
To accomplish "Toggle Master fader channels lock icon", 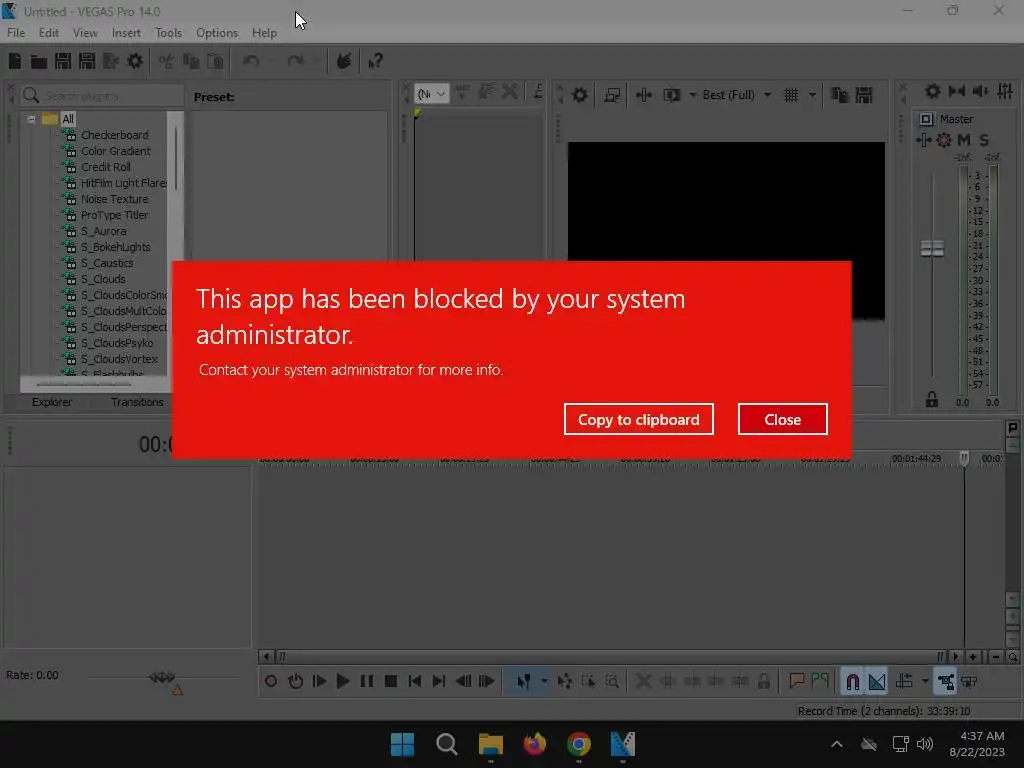I will (x=932, y=400).
